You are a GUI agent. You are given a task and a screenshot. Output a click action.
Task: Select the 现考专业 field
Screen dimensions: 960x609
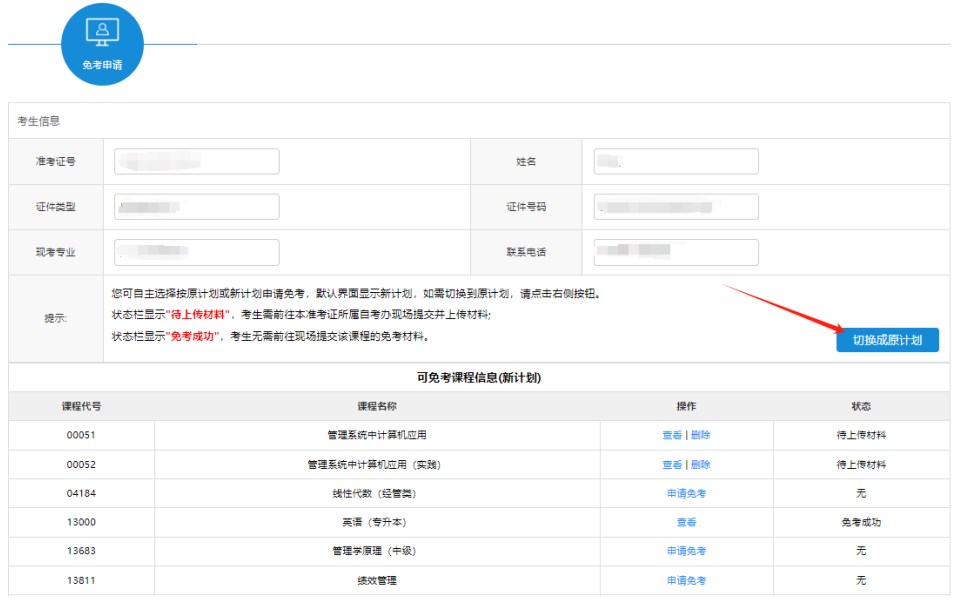click(197, 252)
